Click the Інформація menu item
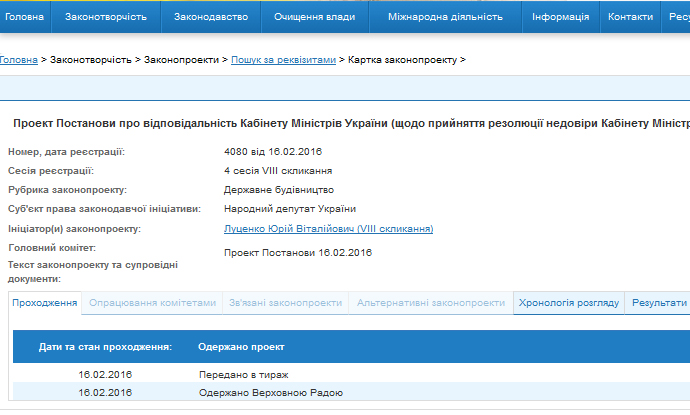 pyautogui.click(x=561, y=17)
